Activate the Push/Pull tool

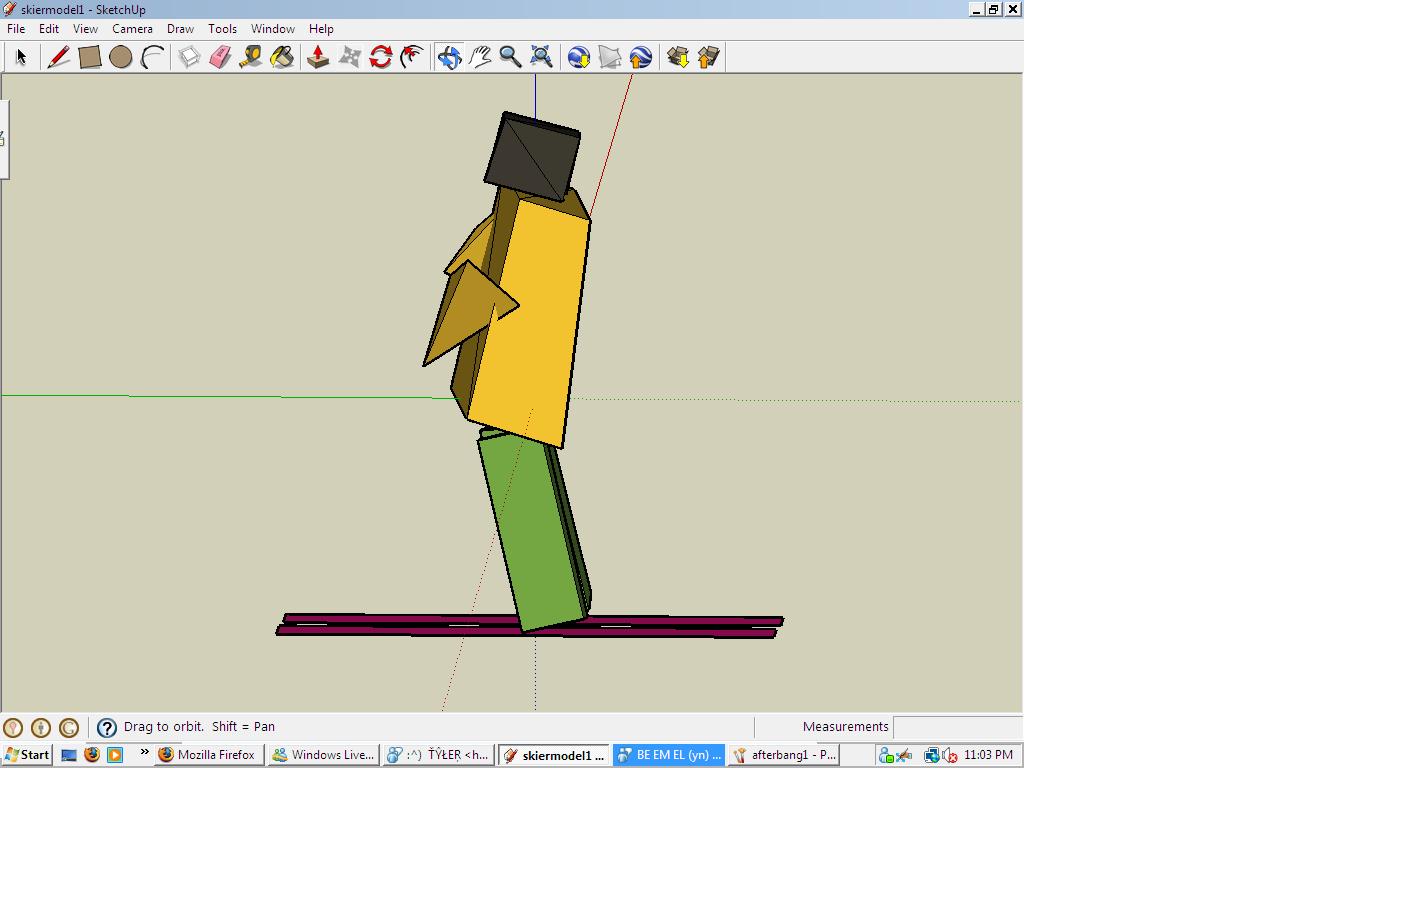click(318, 57)
